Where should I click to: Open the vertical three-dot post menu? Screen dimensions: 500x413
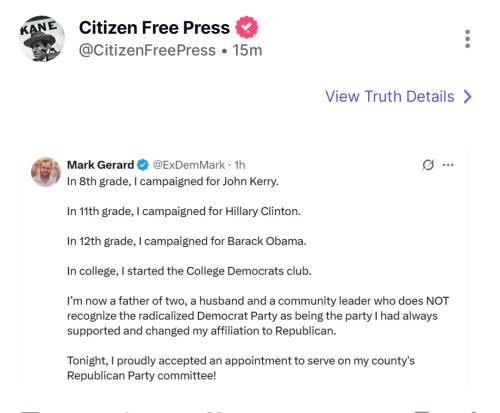[468, 39]
